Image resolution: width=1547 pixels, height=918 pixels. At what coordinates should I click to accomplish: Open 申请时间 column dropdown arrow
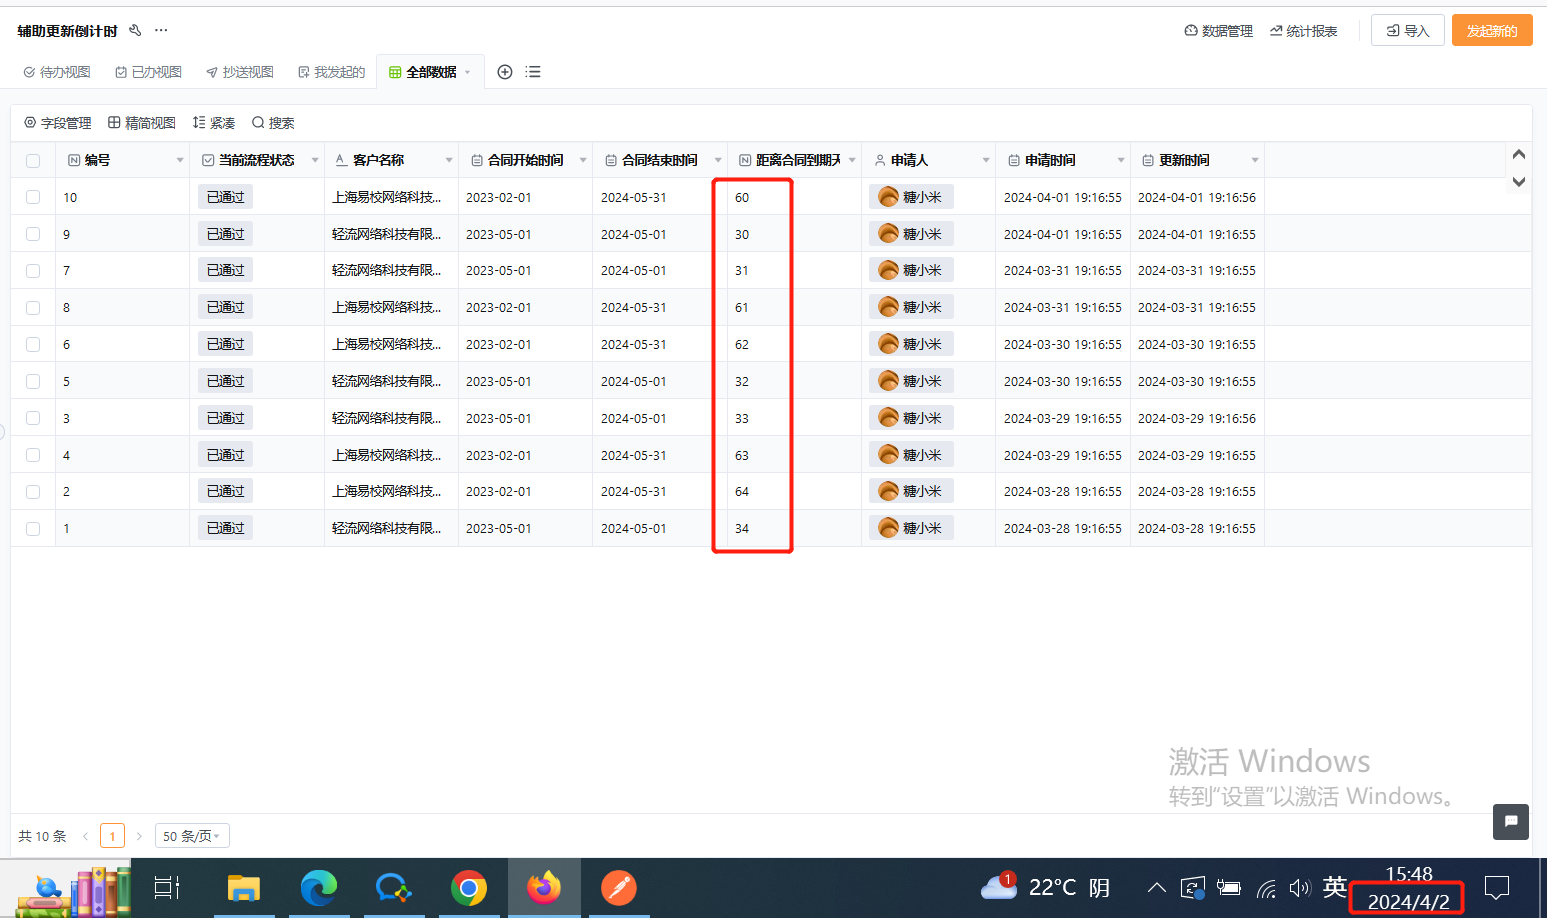(x=1121, y=160)
